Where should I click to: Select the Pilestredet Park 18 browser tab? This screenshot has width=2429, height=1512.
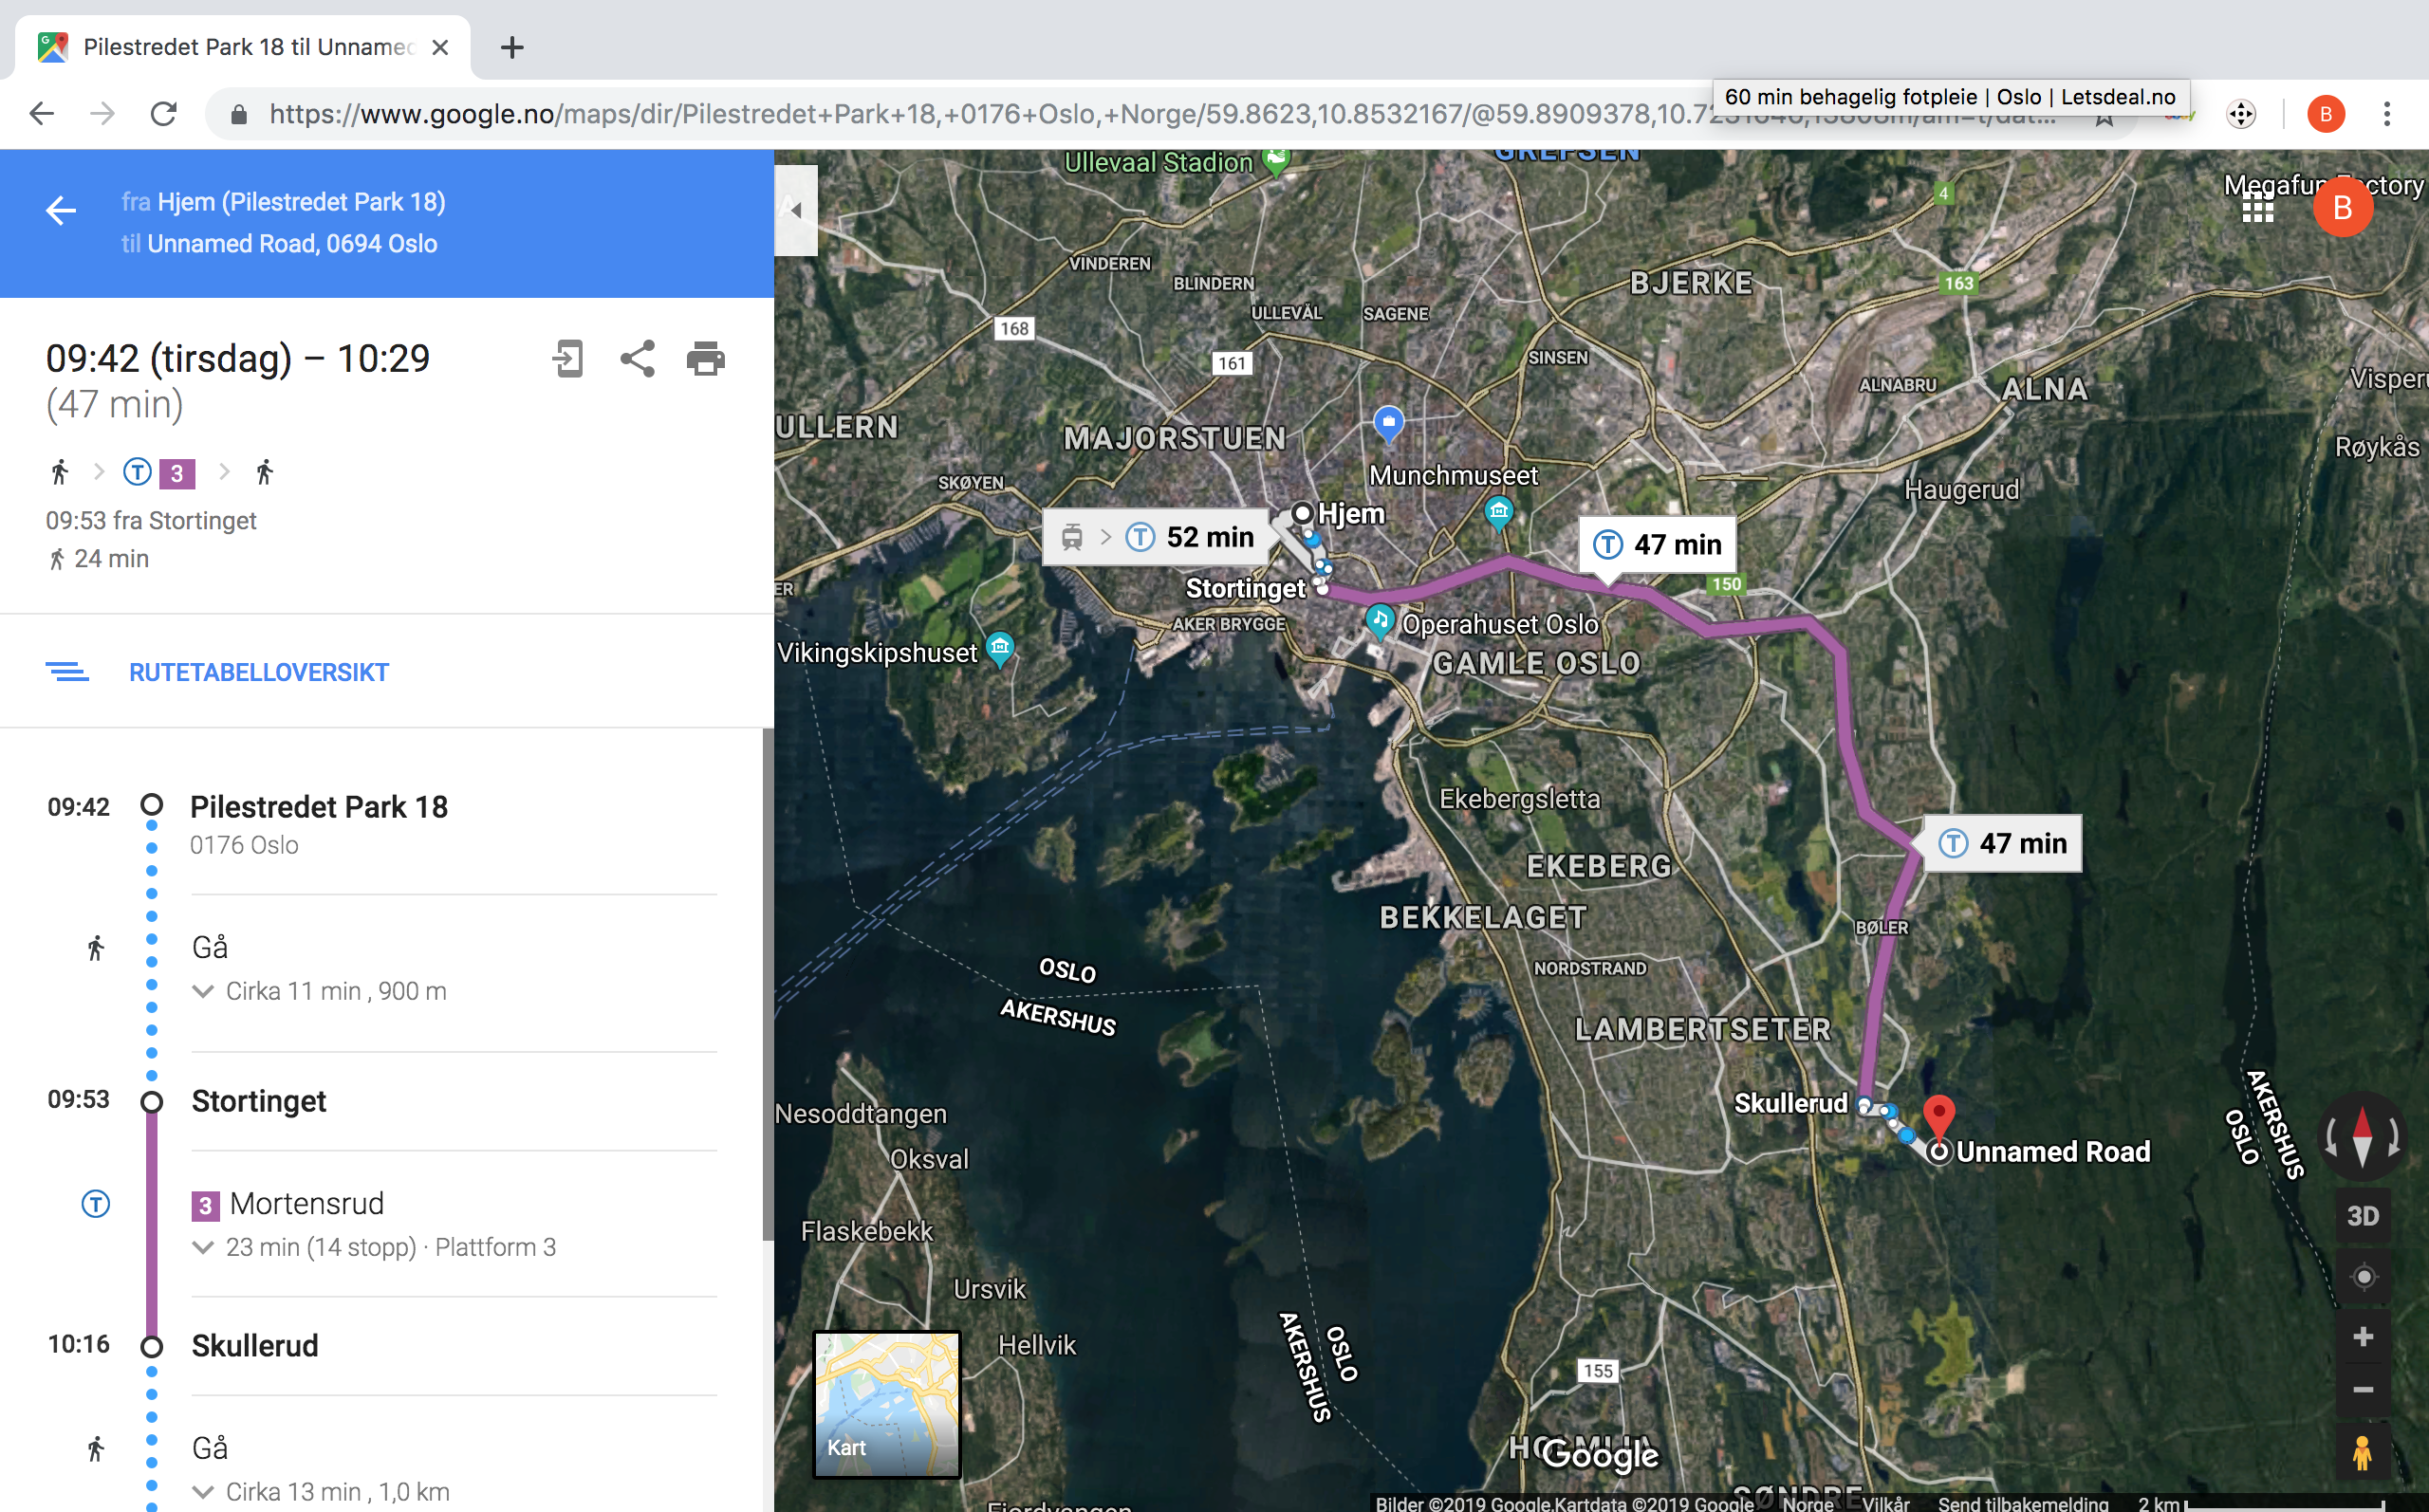pos(243,47)
